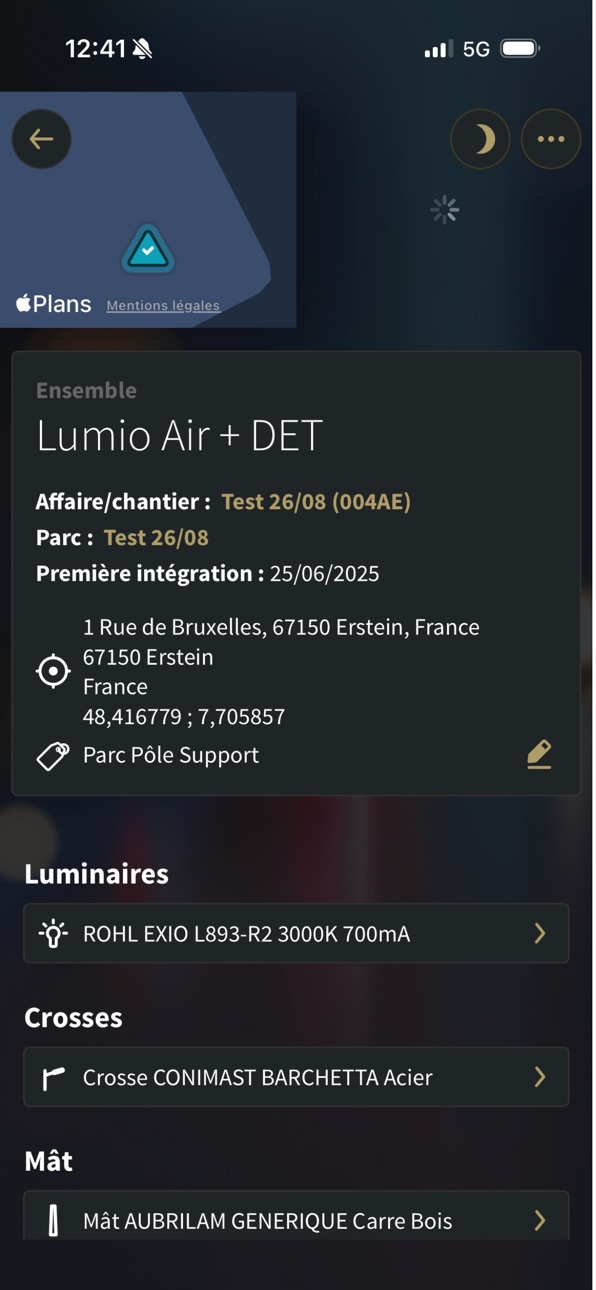Viewport: 596px width, 1290px height.
Task: Tap the tag icon beside Parc Pôle Support
Action: coord(53,756)
